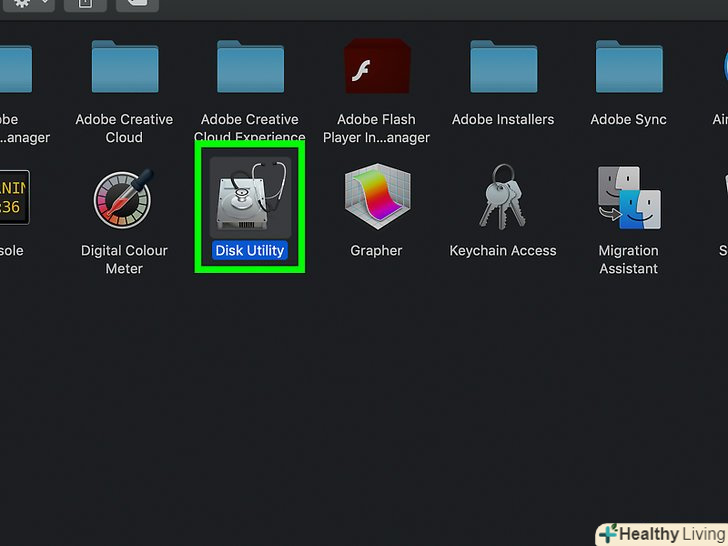Image resolution: width=728 pixels, height=546 pixels.
Task: Select the Adobe Creative Cloud Experience folder
Action: 250,66
